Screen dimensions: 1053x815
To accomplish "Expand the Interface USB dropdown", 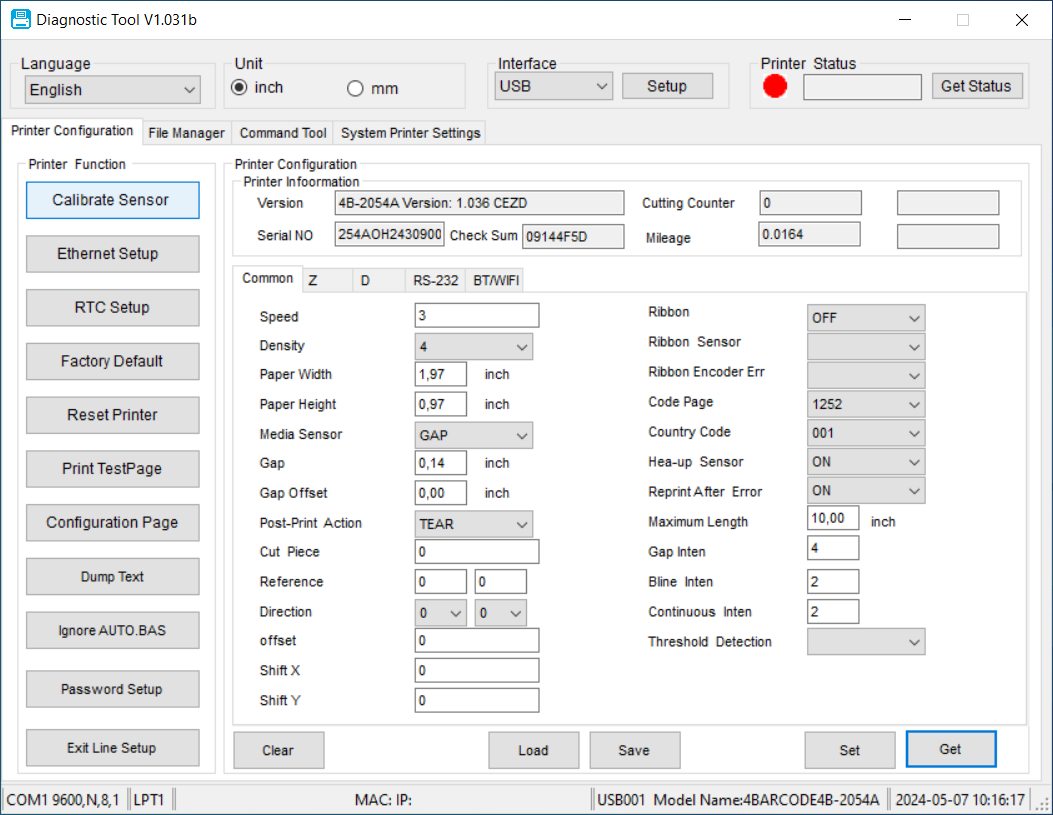I will click(554, 86).
